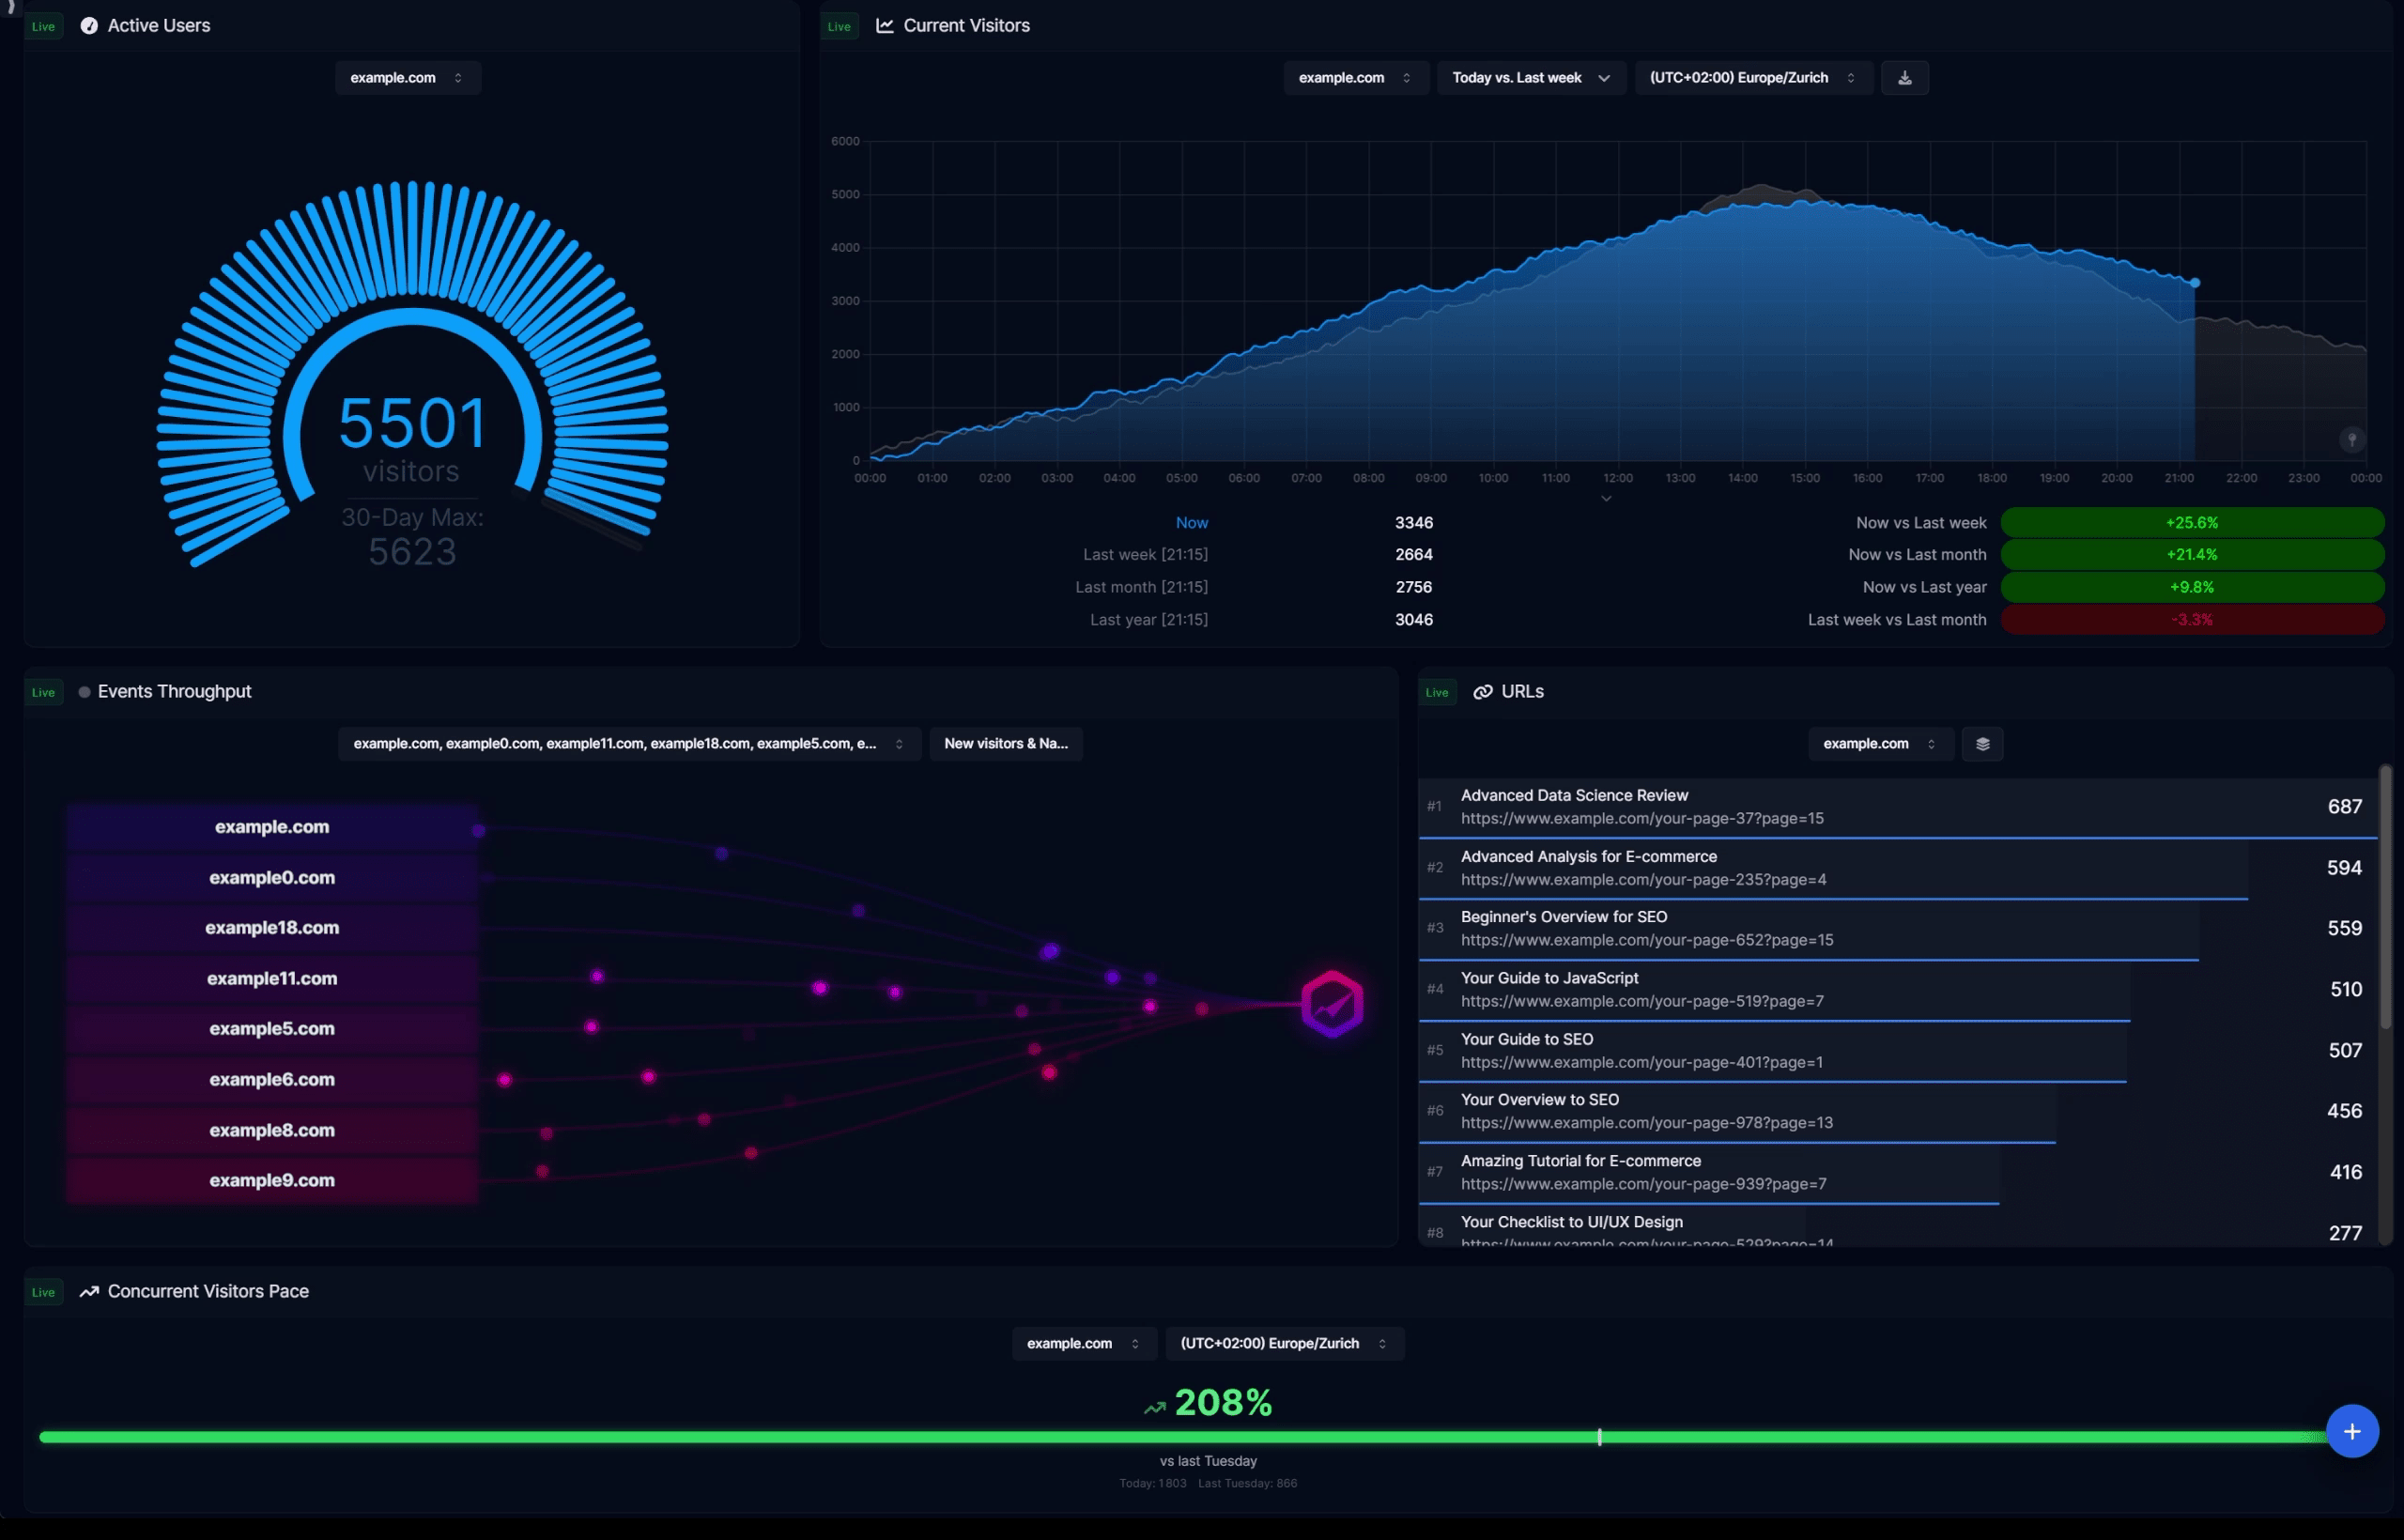Click the lightbulb icon on the visitors chart
The width and height of the screenshot is (2404, 1540).
click(x=2351, y=439)
